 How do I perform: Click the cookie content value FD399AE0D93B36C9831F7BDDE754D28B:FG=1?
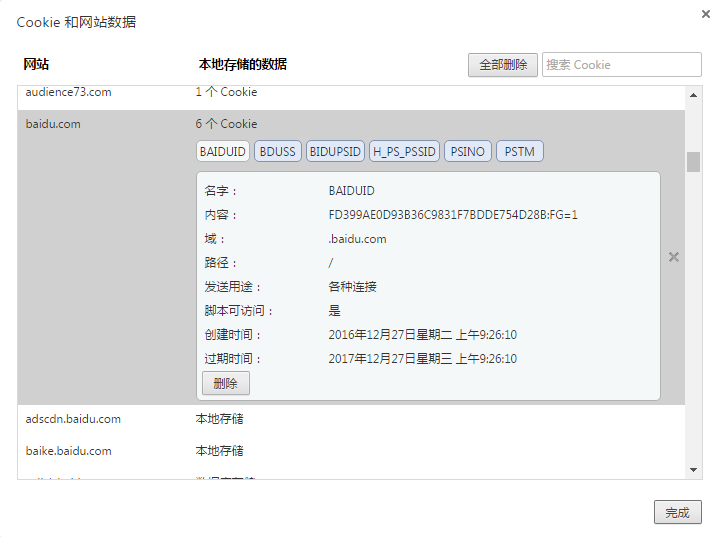(x=453, y=215)
